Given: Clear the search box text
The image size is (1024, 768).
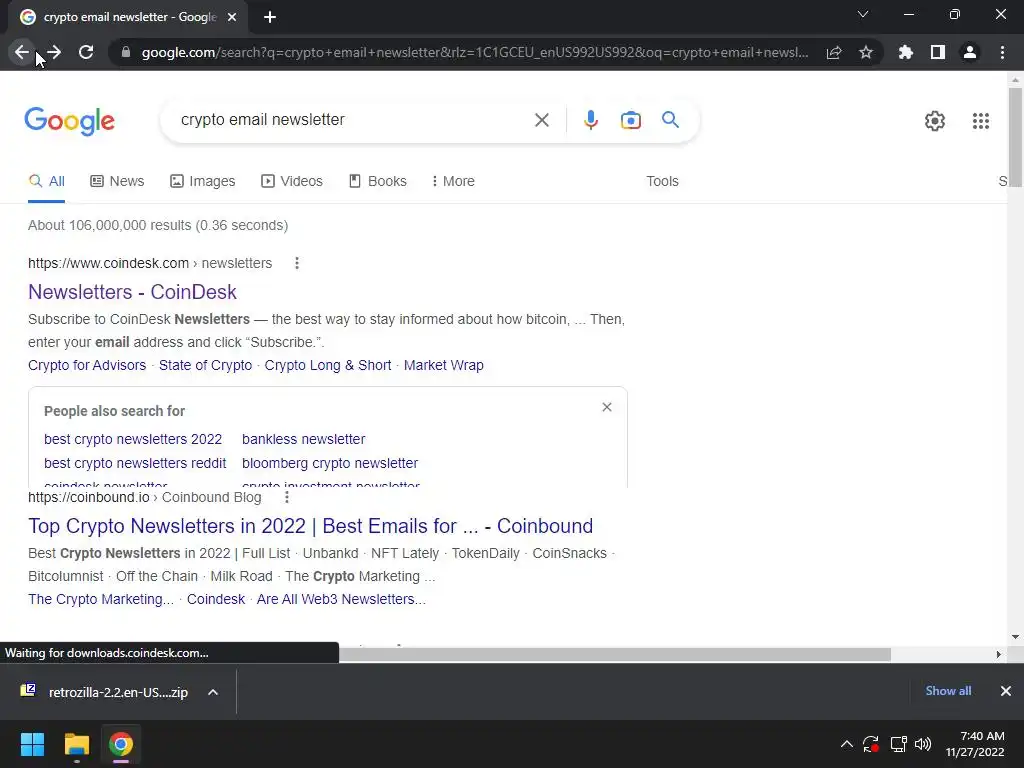Looking at the screenshot, I should pyautogui.click(x=541, y=120).
